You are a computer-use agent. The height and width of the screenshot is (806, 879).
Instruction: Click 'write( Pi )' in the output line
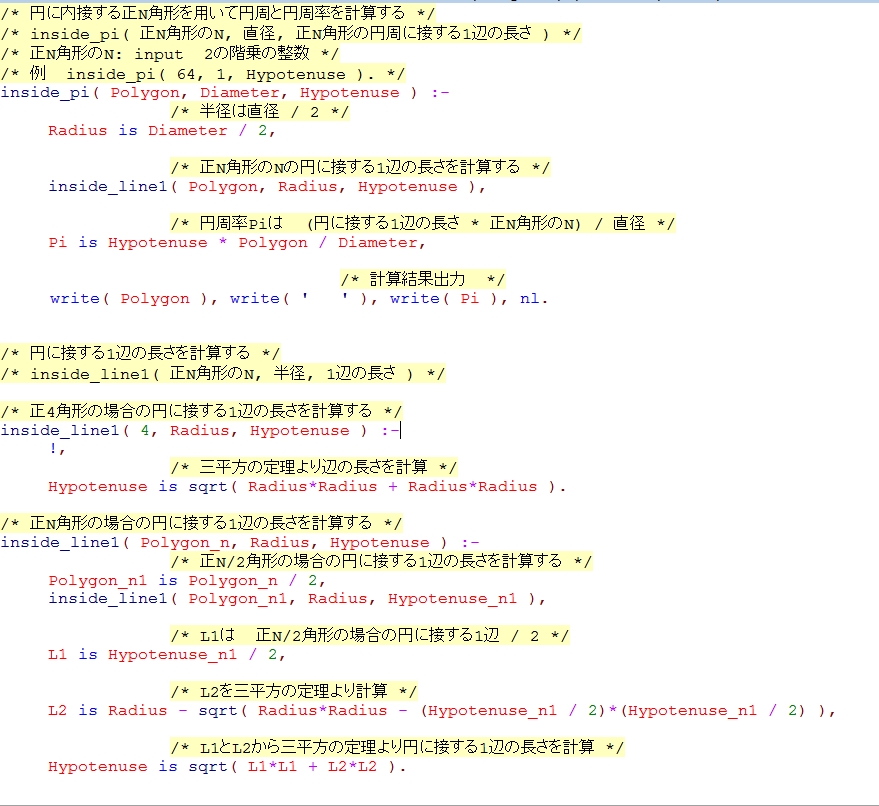(443, 299)
